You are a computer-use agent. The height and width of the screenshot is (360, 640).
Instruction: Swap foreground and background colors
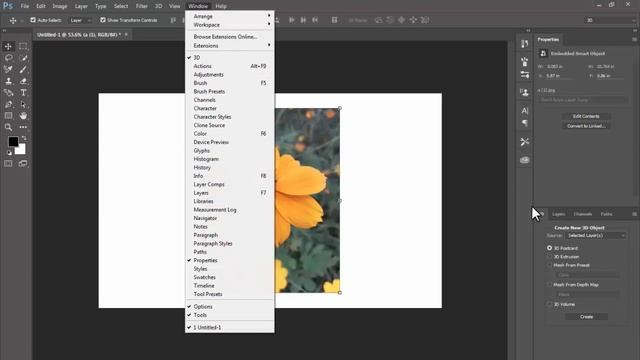(24, 138)
